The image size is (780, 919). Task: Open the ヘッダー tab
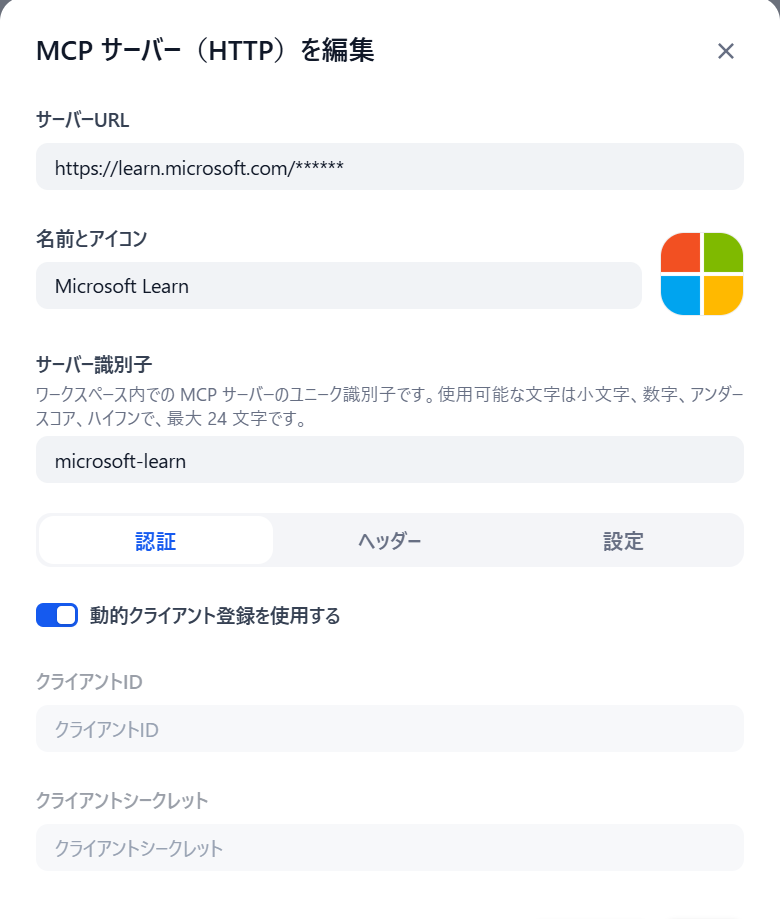coord(390,541)
